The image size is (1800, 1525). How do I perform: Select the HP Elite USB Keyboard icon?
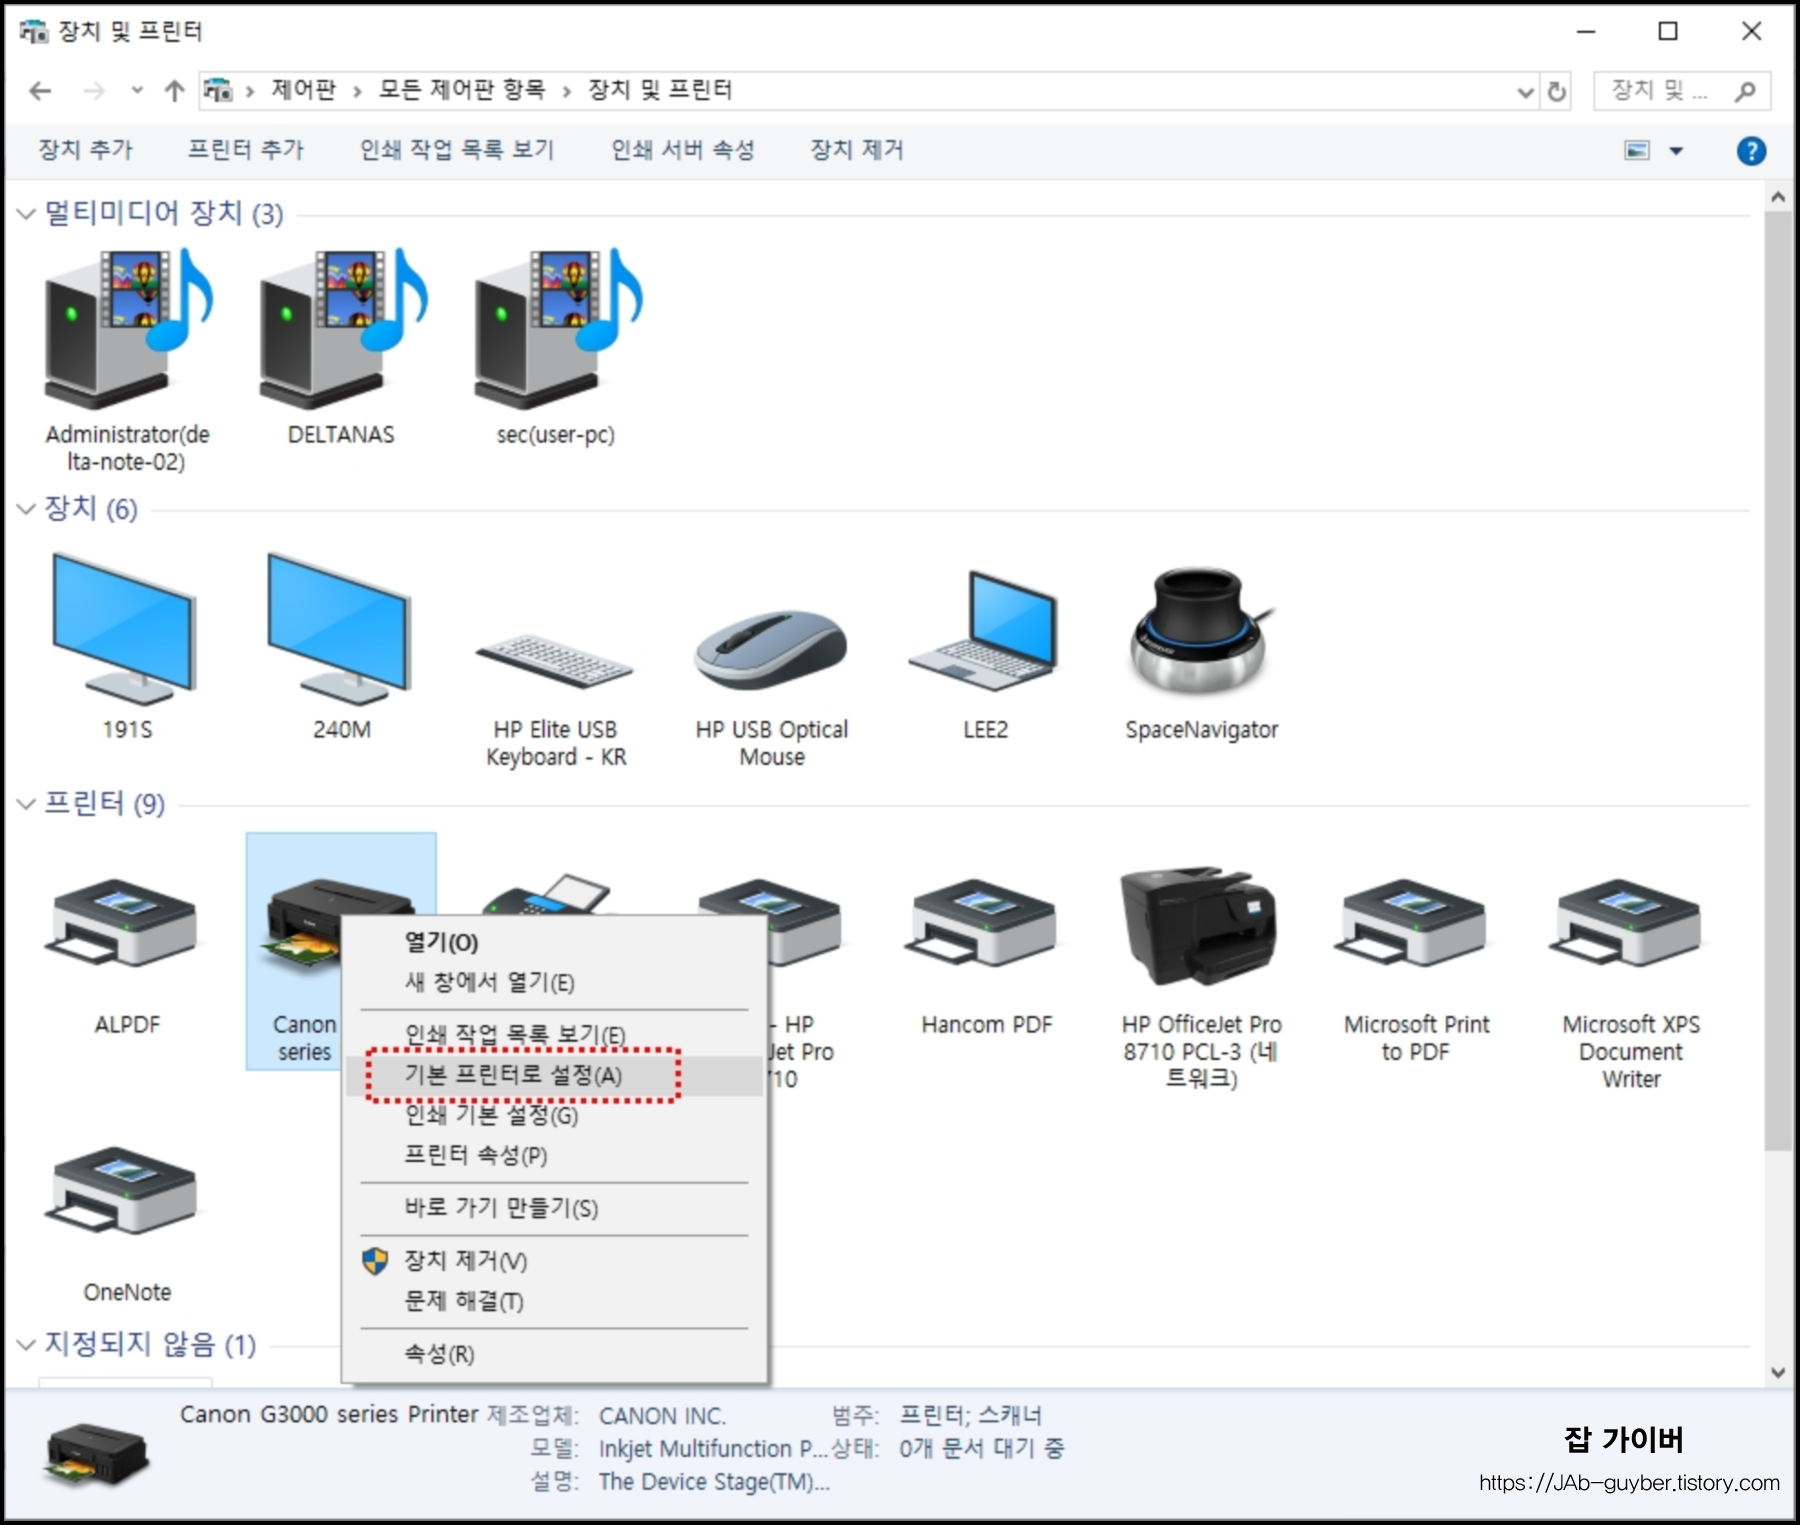coord(555,660)
